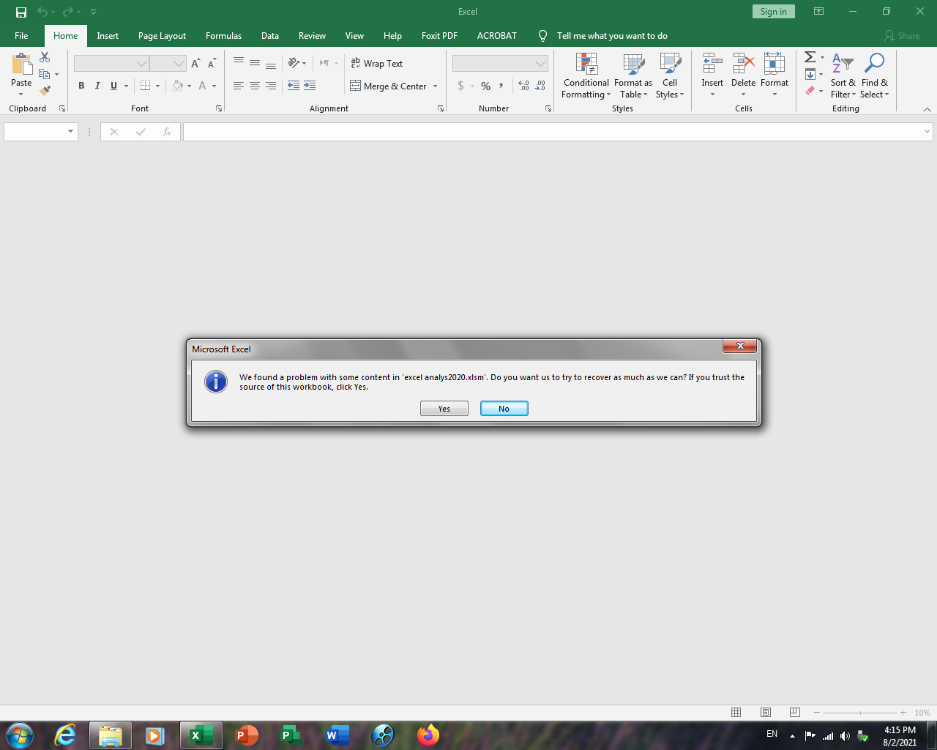Click the Sign in button
The image size is (937, 750).
coord(773,12)
